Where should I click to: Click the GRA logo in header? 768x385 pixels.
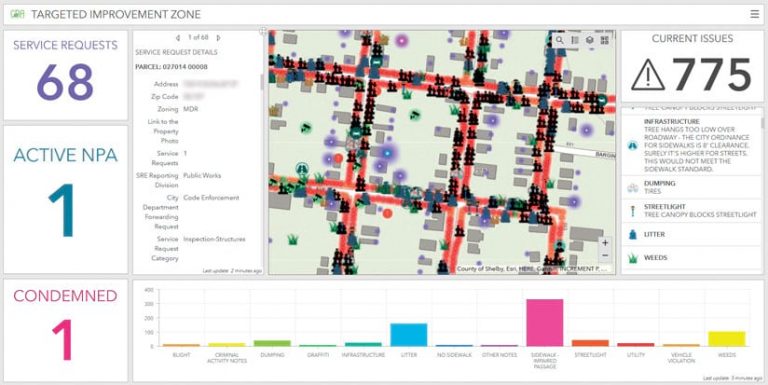pyautogui.click(x=17, y=15)
